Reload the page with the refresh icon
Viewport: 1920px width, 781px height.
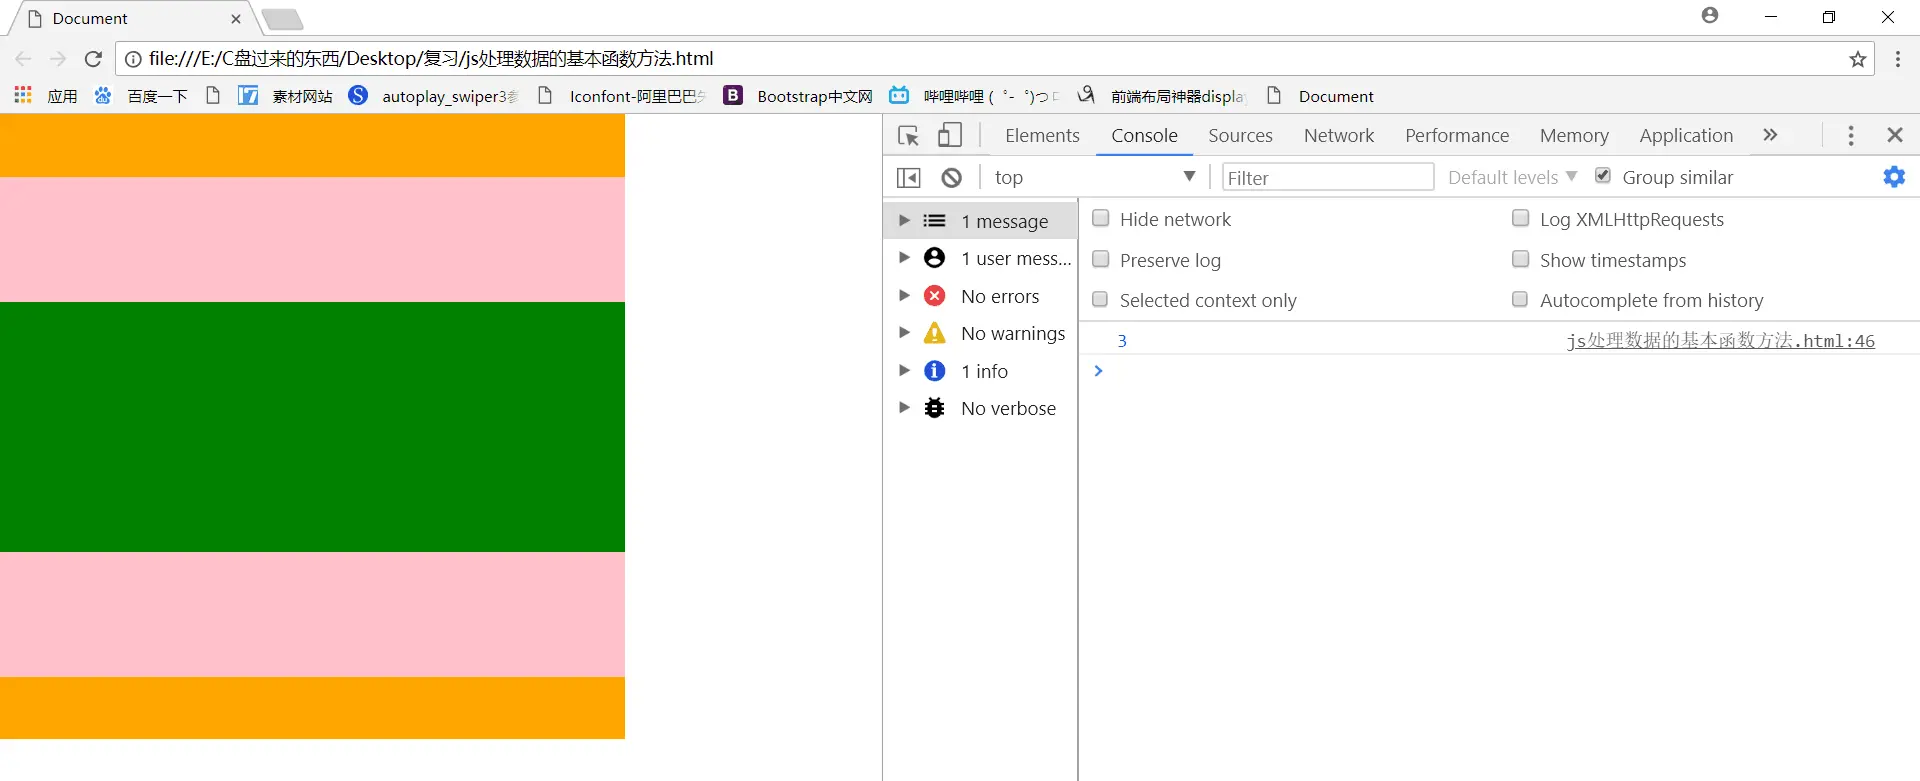(93, 59)
